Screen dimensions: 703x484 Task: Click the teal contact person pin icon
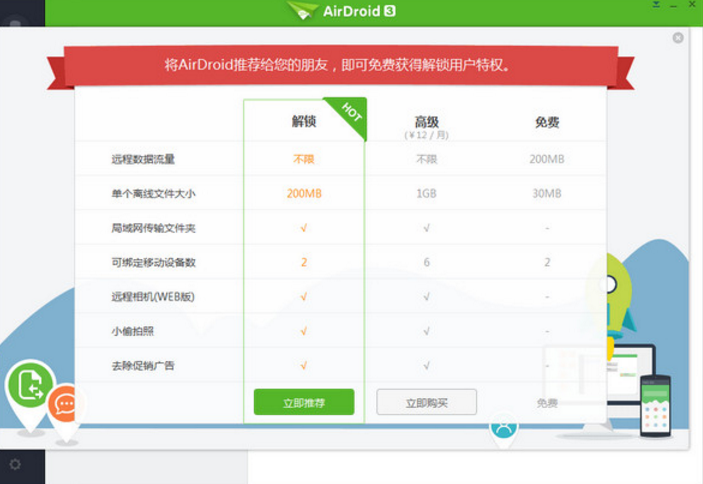[503, 428]
